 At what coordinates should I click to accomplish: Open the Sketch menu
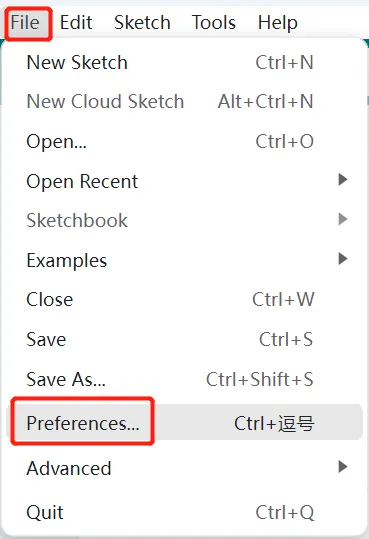[x=142, y=23]
